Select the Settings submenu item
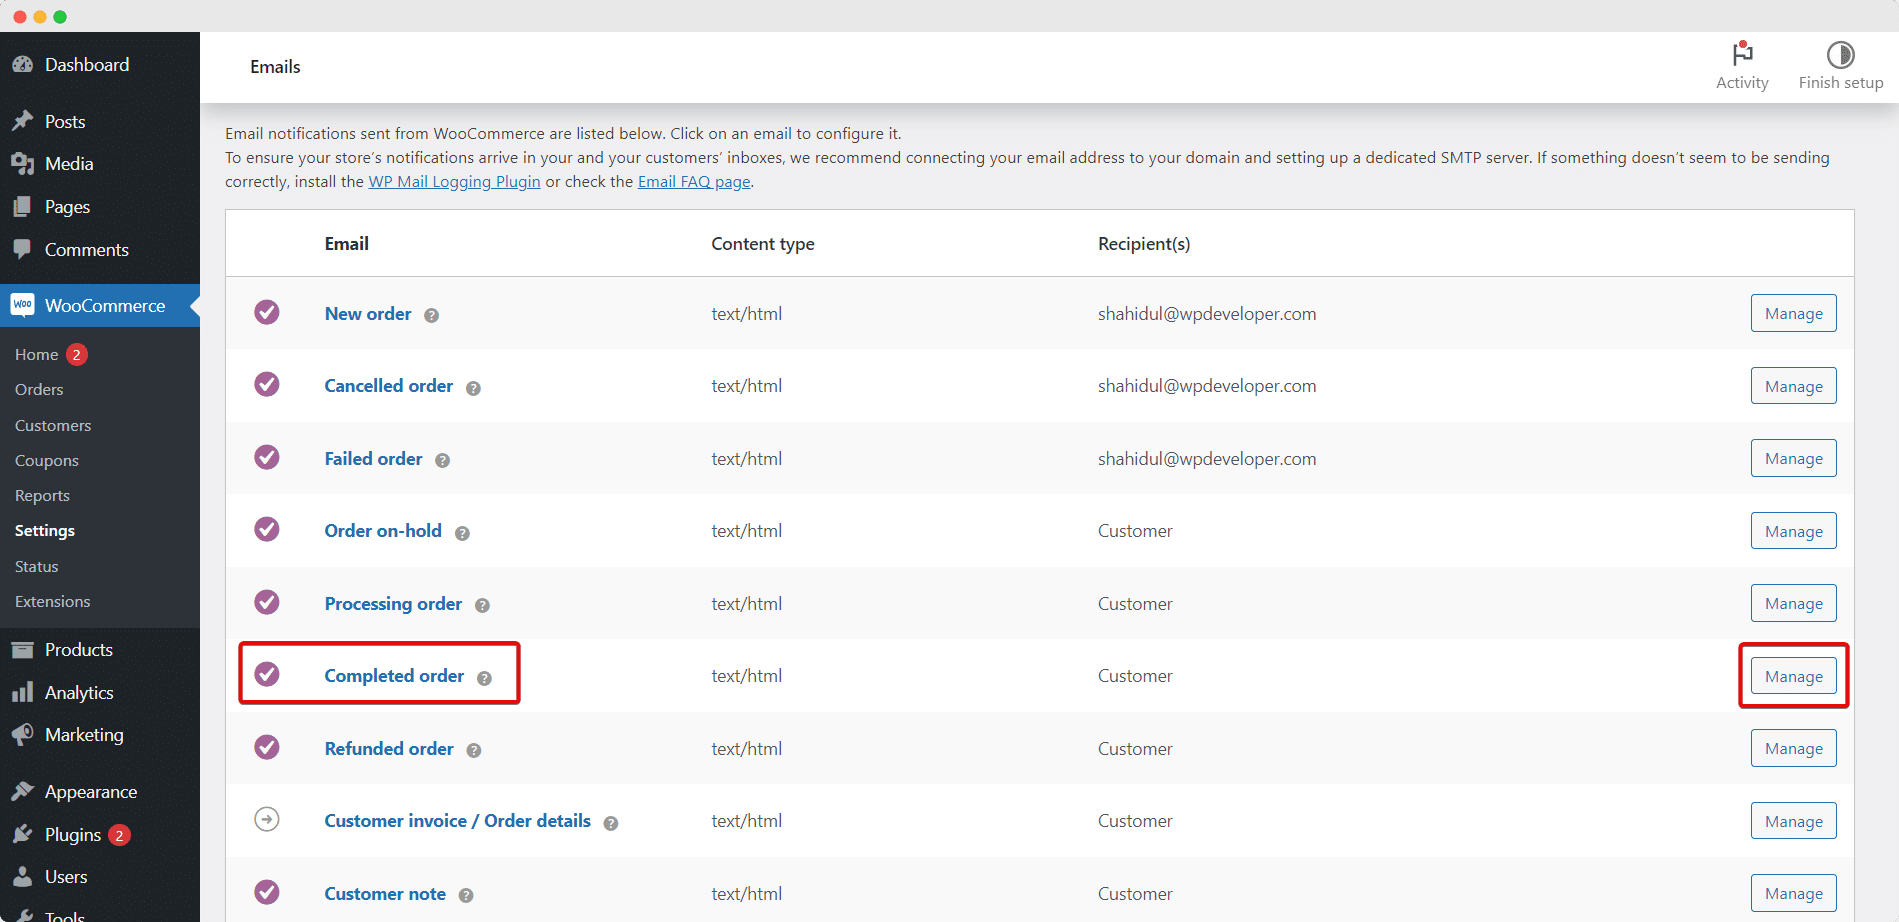Image resolution: width=1899 pixels, height=922 pixels. pyautogui.click(x=45, y=531)
